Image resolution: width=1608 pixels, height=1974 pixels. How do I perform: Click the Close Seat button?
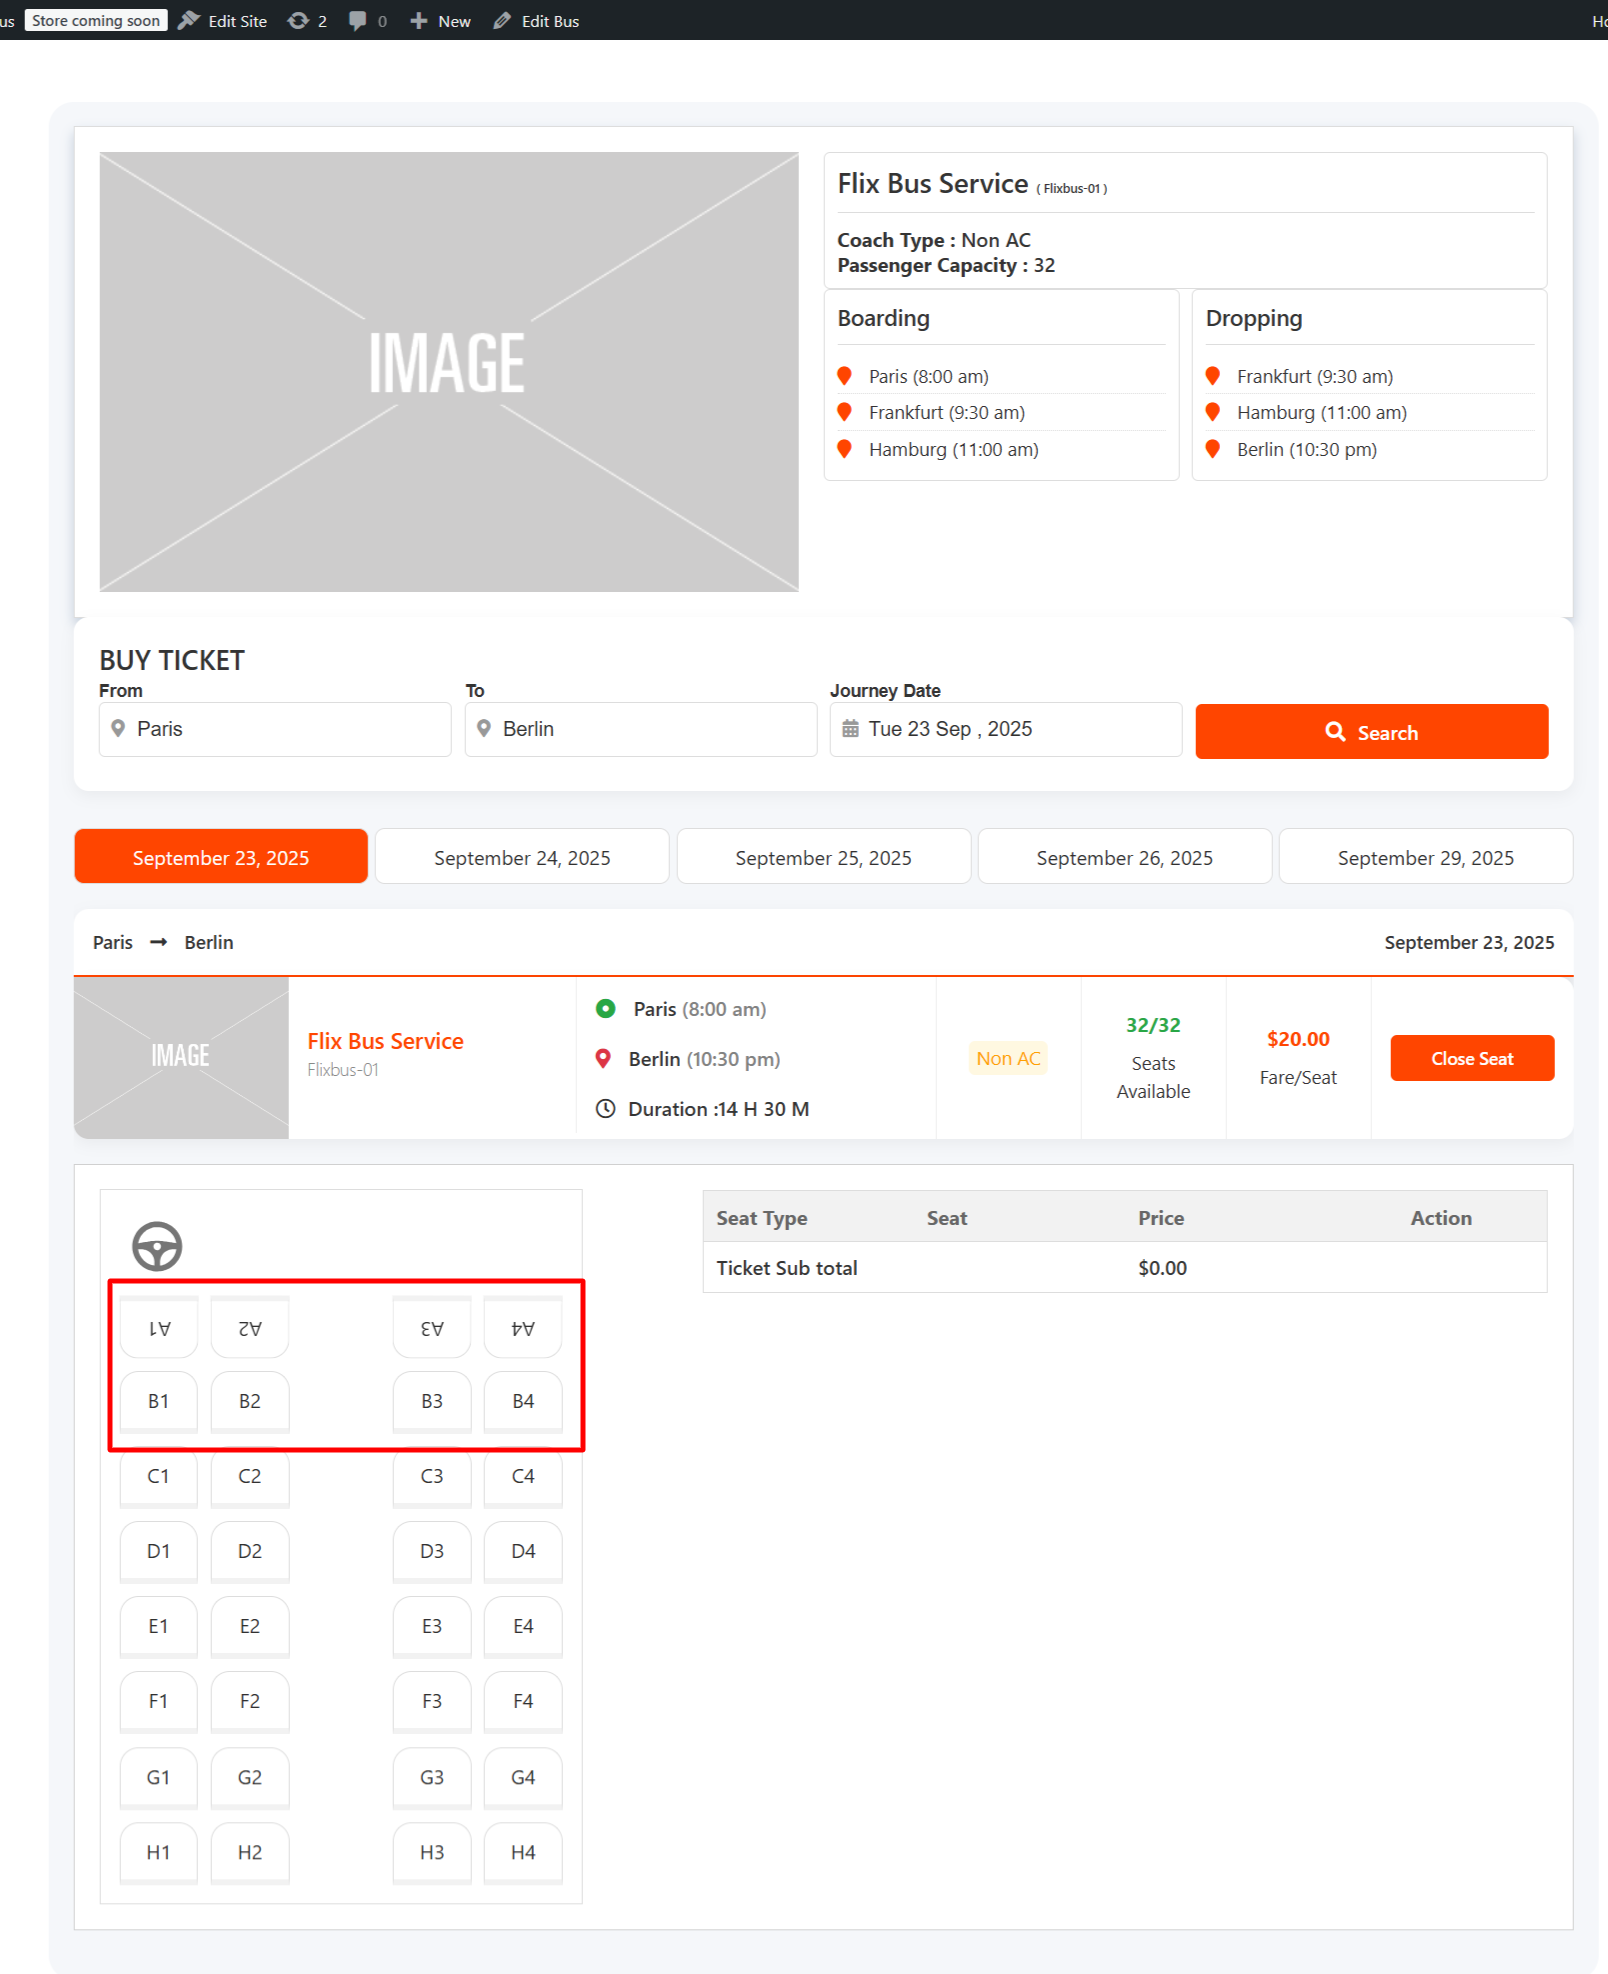click(1472, 1058)
